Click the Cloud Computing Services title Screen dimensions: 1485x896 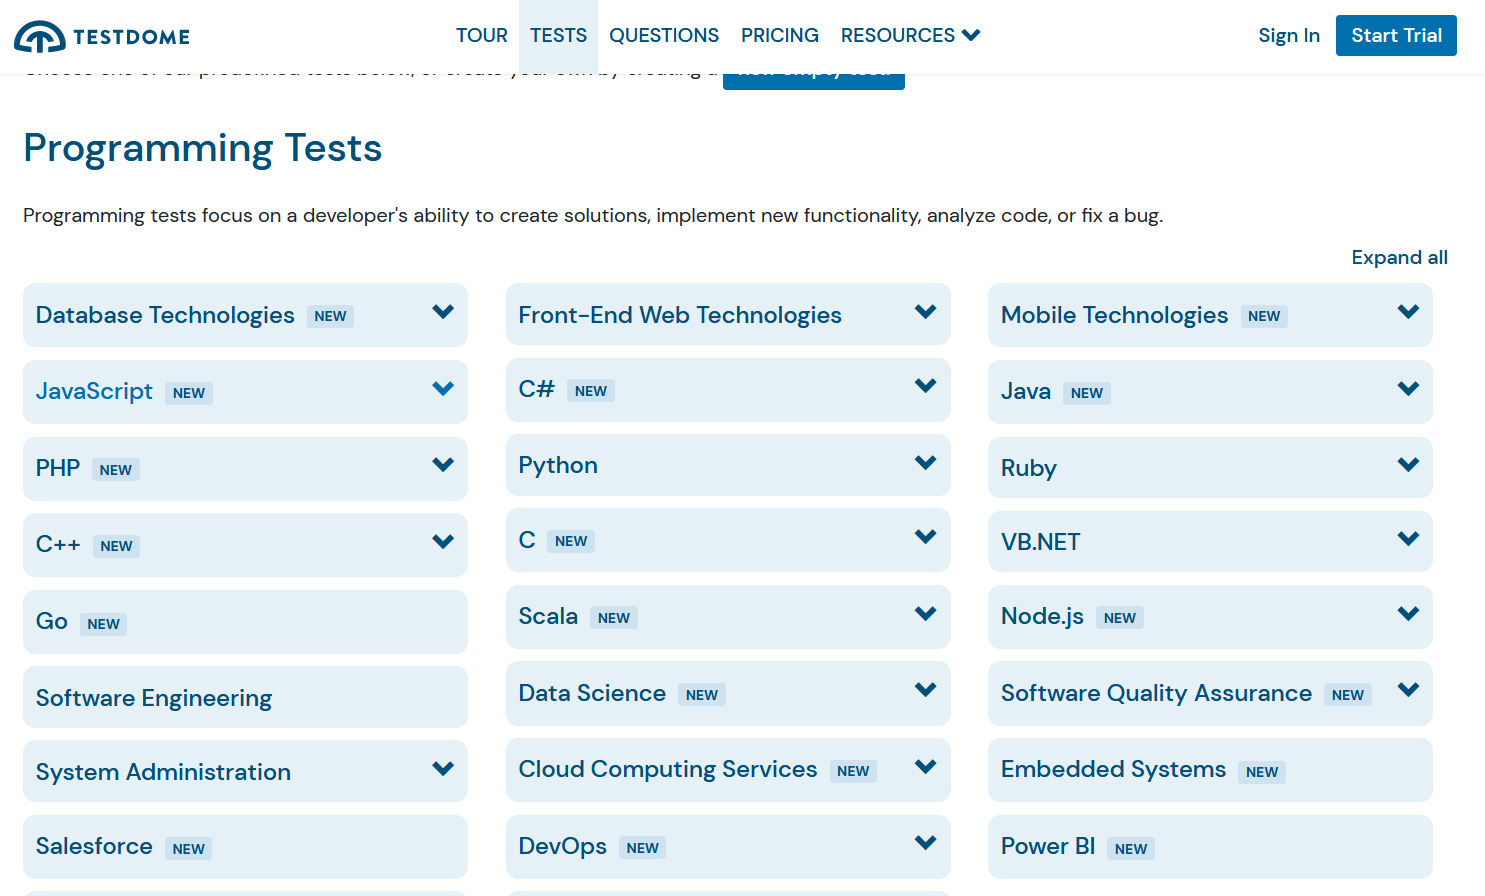(x=668, y=770)
